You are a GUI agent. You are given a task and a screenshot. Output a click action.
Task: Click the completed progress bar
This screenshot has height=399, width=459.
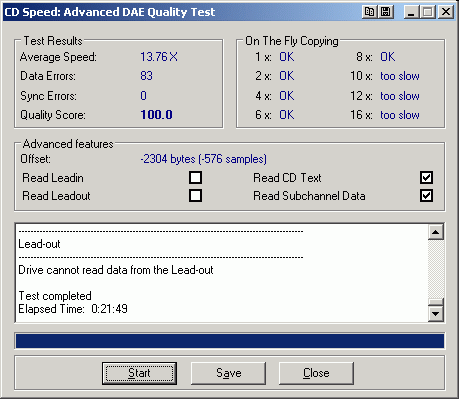pos(230,341)
